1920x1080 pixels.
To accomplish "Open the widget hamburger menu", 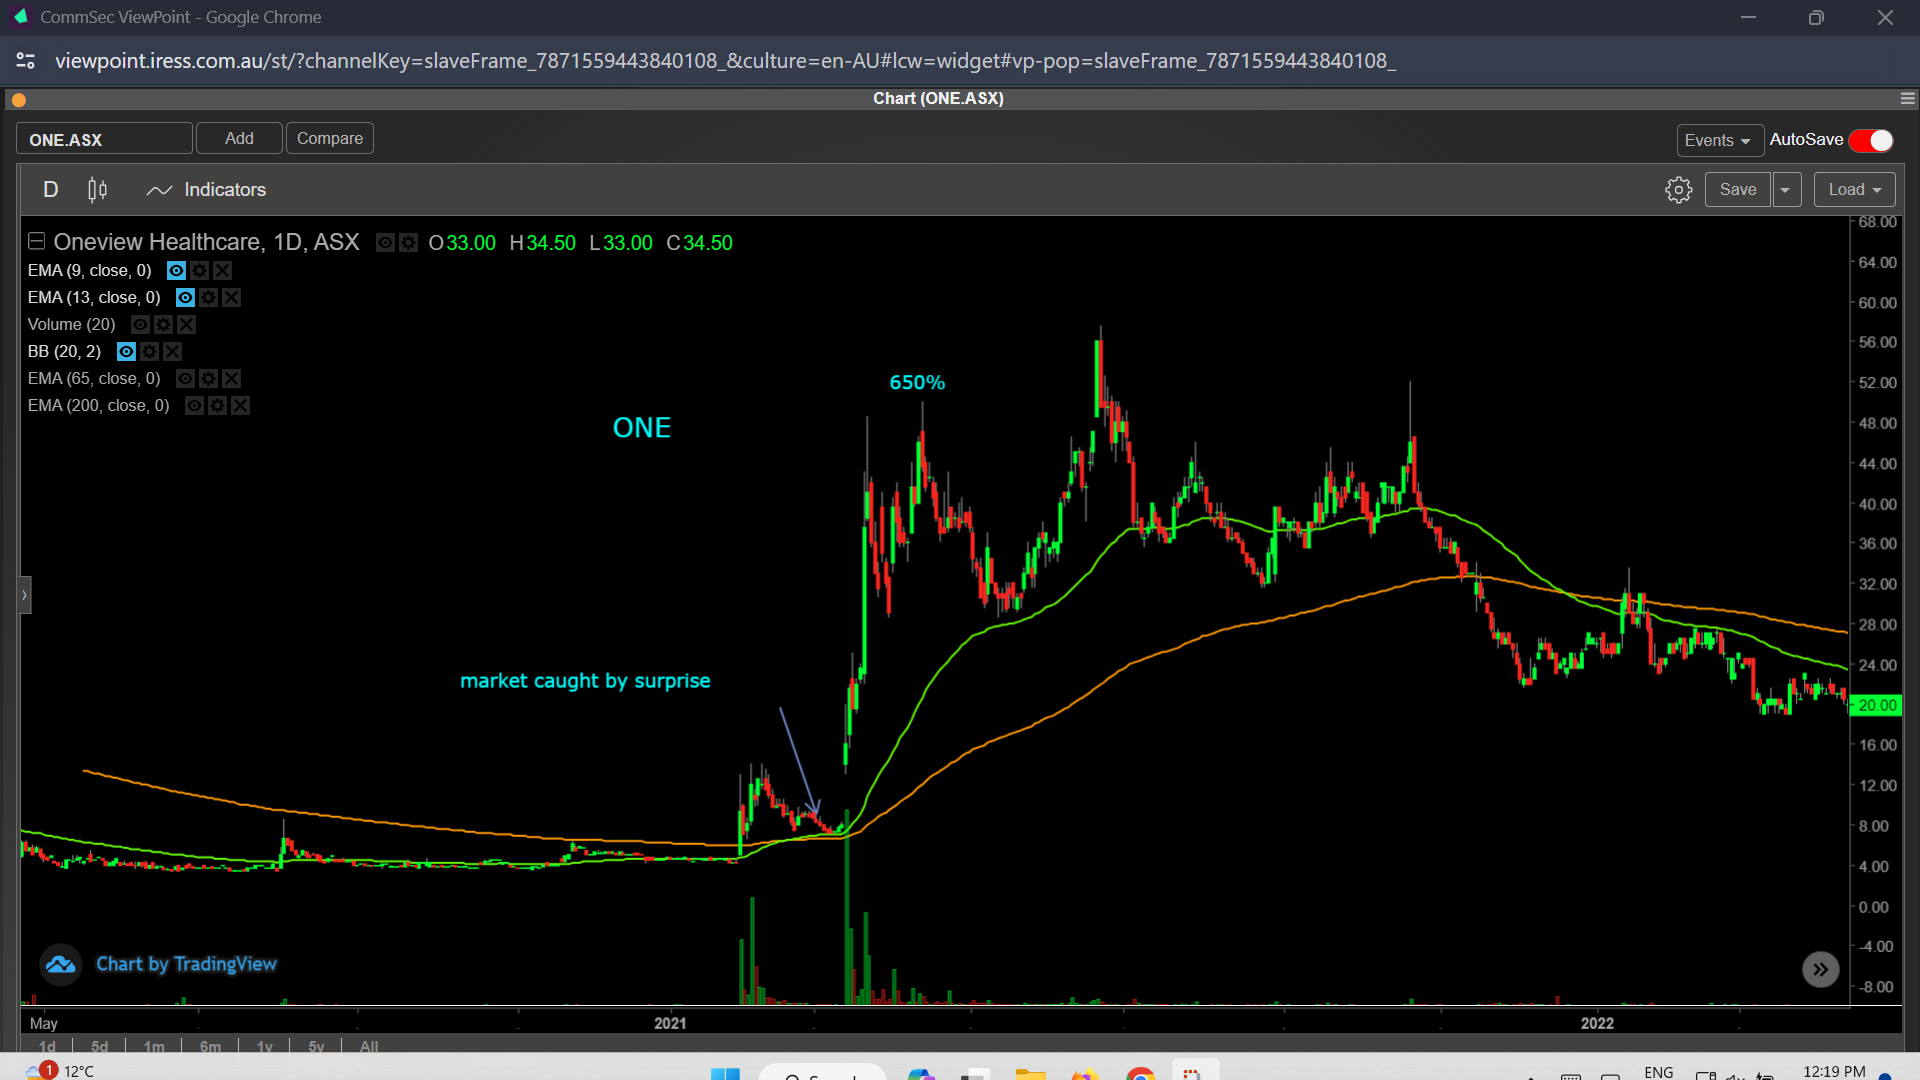I will pyautogui.click(x=1907, y=98).
